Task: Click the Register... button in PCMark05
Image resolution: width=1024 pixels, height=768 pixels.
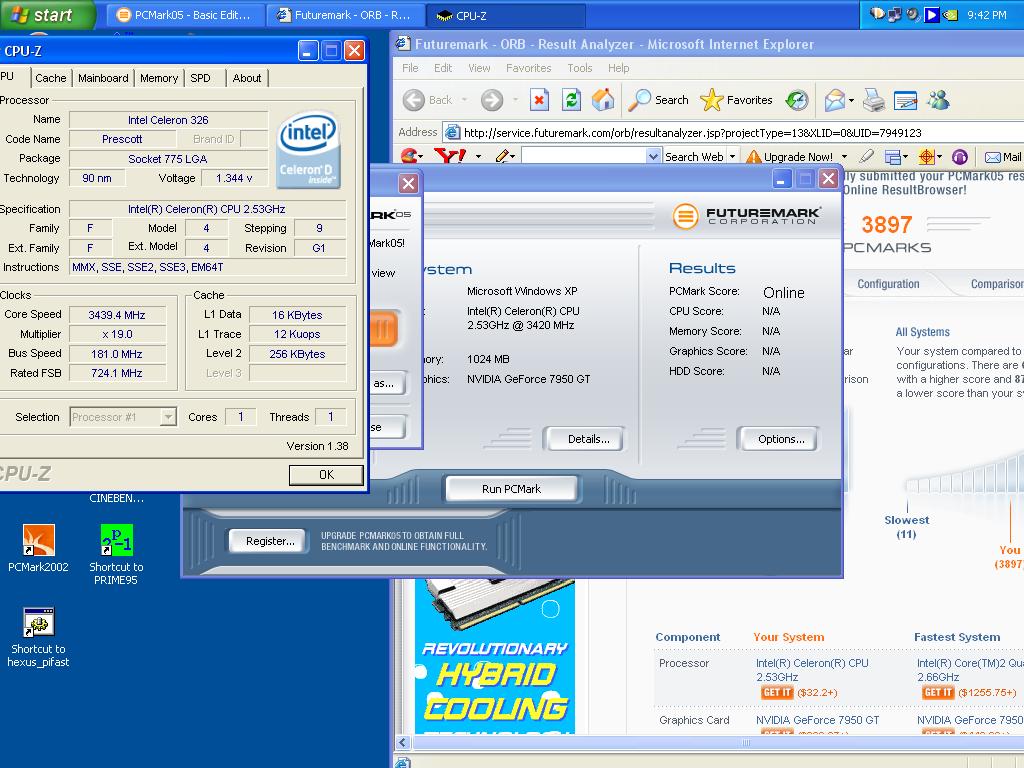Action: [266, 541]
